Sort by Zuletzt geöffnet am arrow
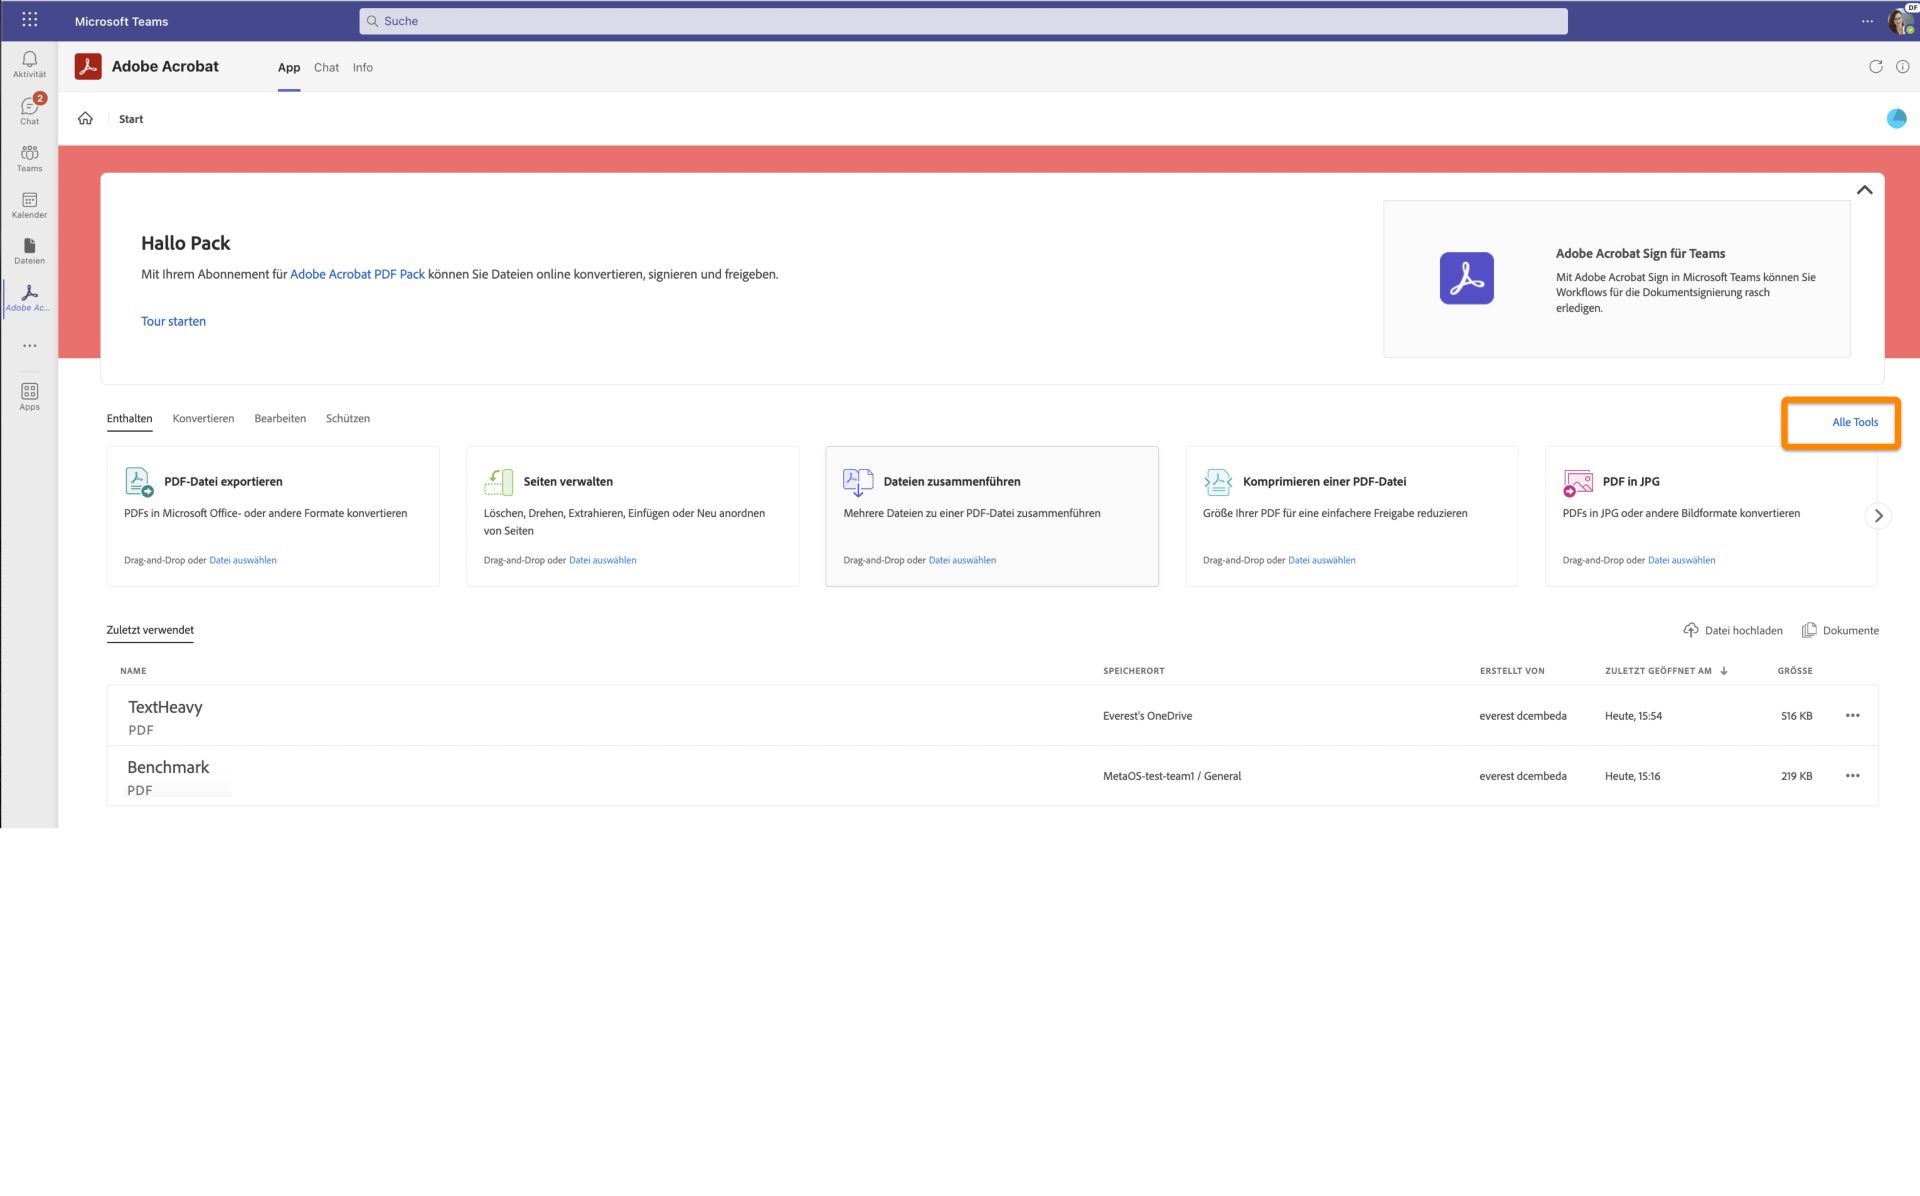Viewport: 1920px width, 1196px height. 1724,671
